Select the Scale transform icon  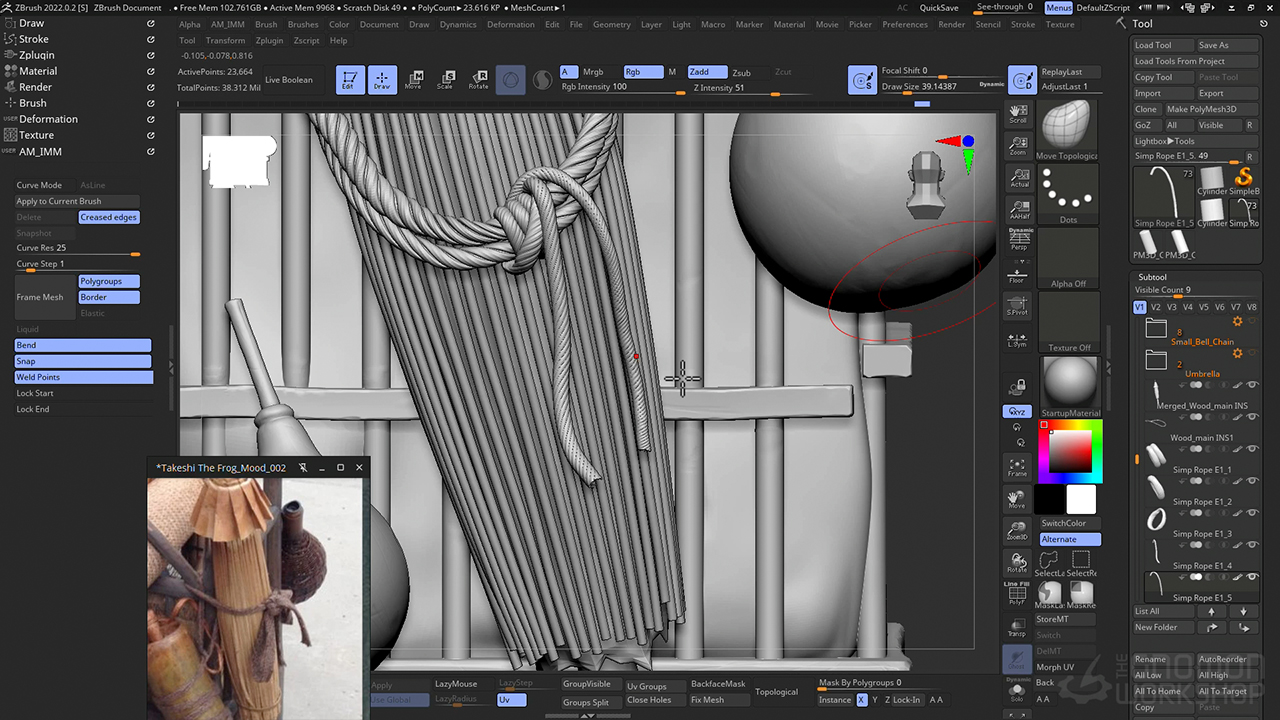[x=445, y=80]
